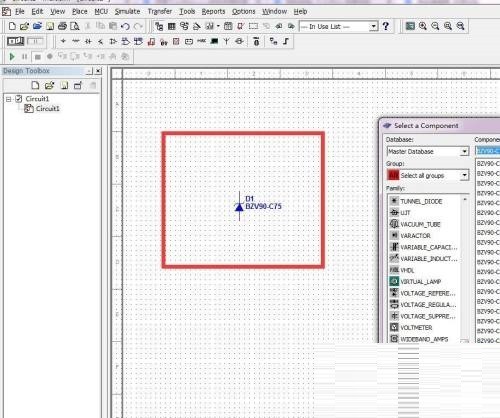Click the Zoom in magnifier icon
500x418 pixels.
point(423,26)
